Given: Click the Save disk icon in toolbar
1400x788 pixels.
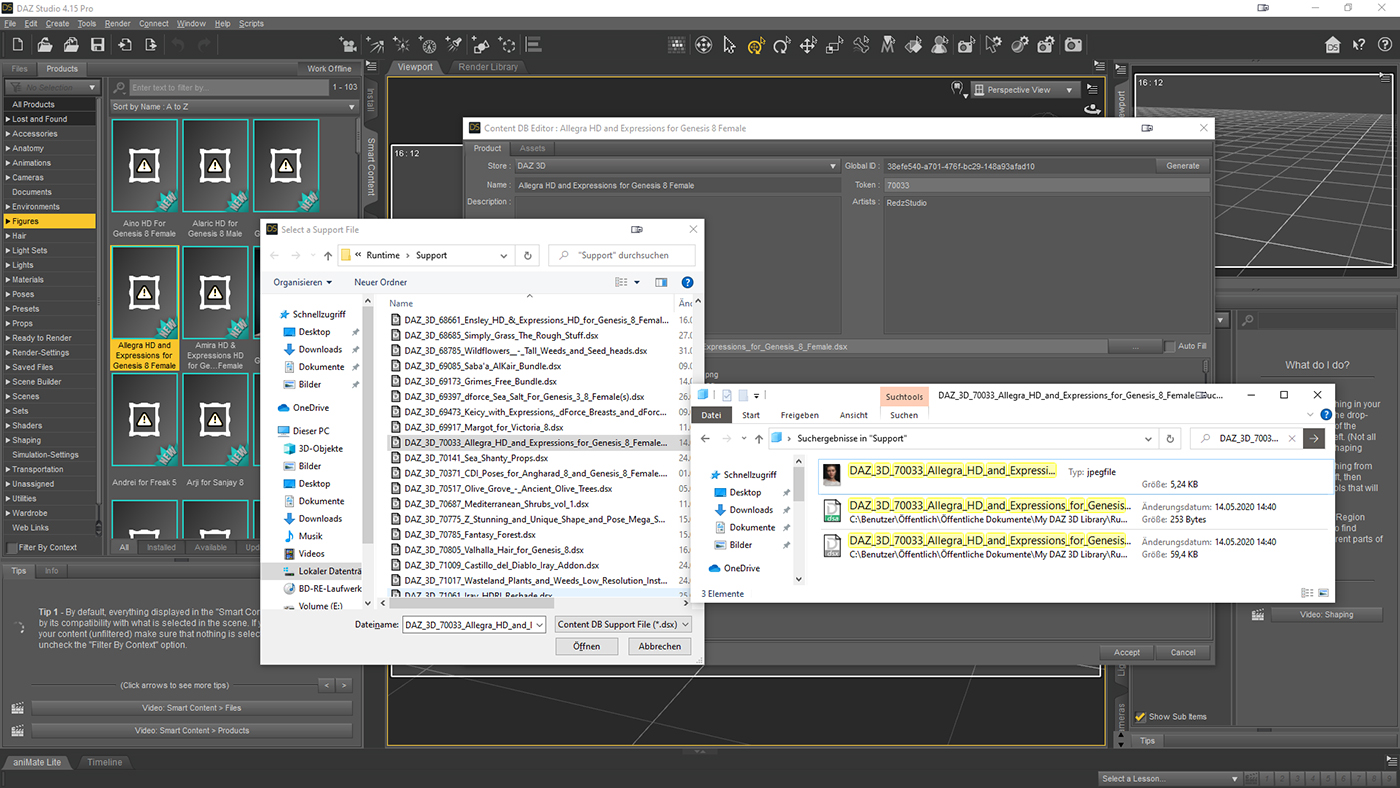Looking at the screenshot, I should point(97,45).
